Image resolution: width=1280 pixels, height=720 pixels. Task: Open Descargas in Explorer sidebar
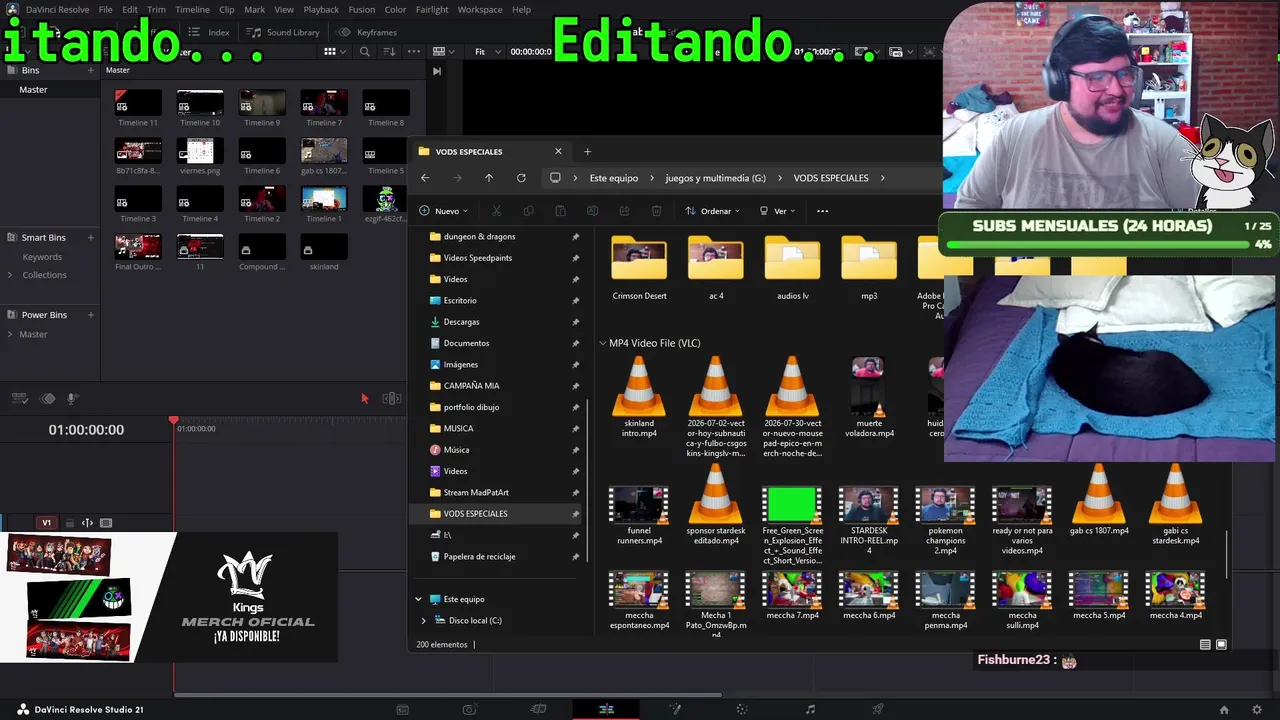pos(461,322)
